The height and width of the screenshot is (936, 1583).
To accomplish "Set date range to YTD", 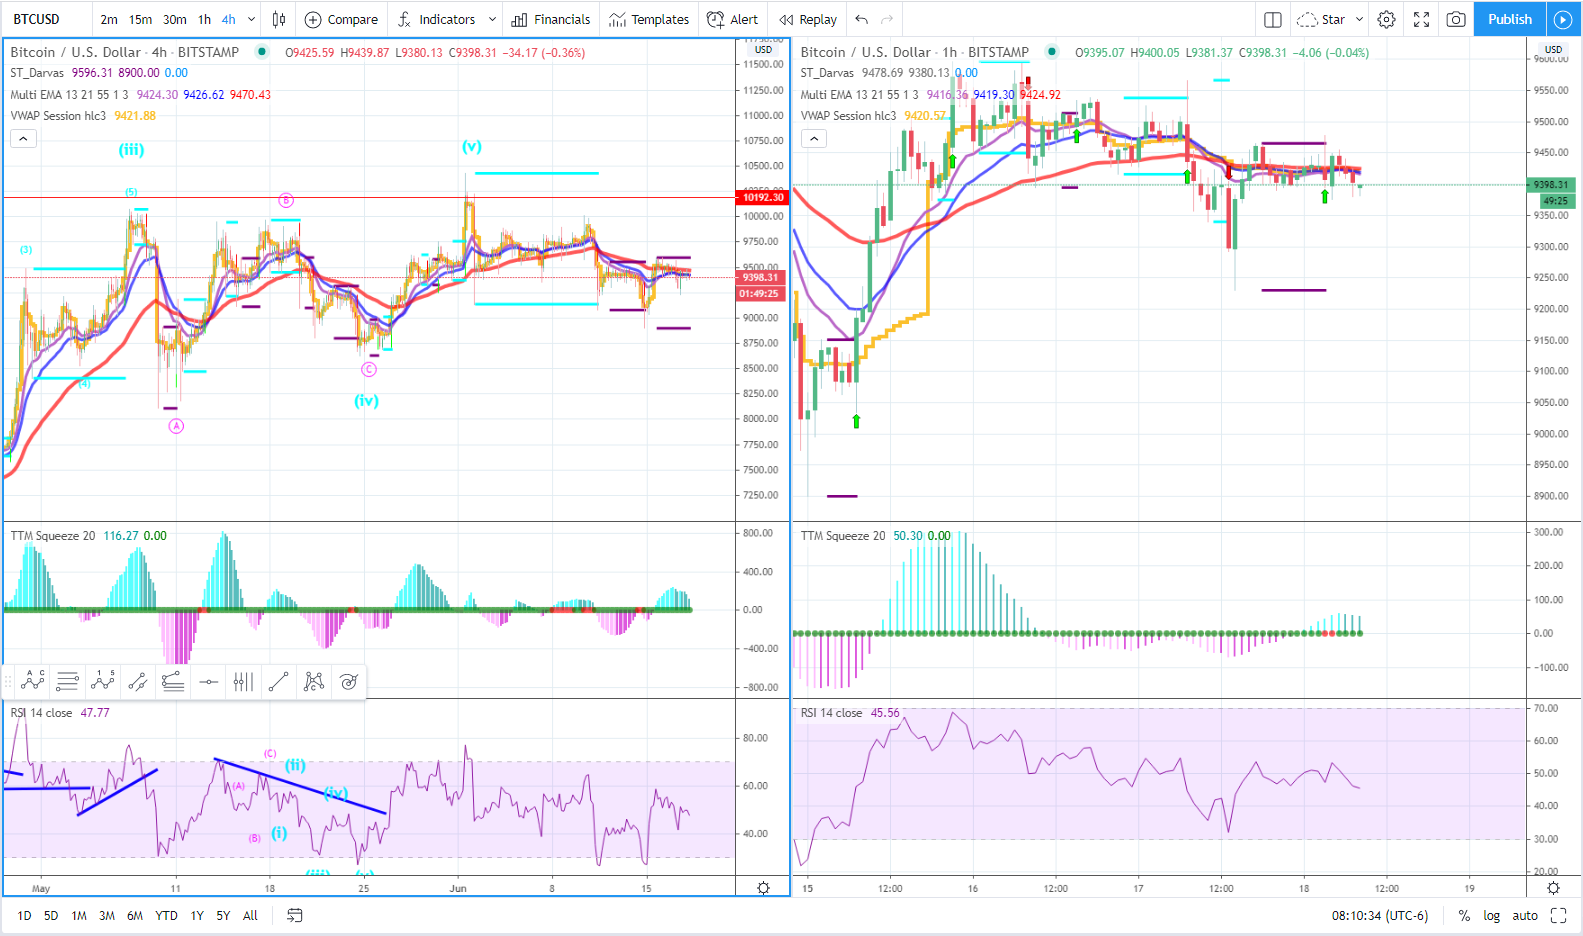I will click(166, 915).
